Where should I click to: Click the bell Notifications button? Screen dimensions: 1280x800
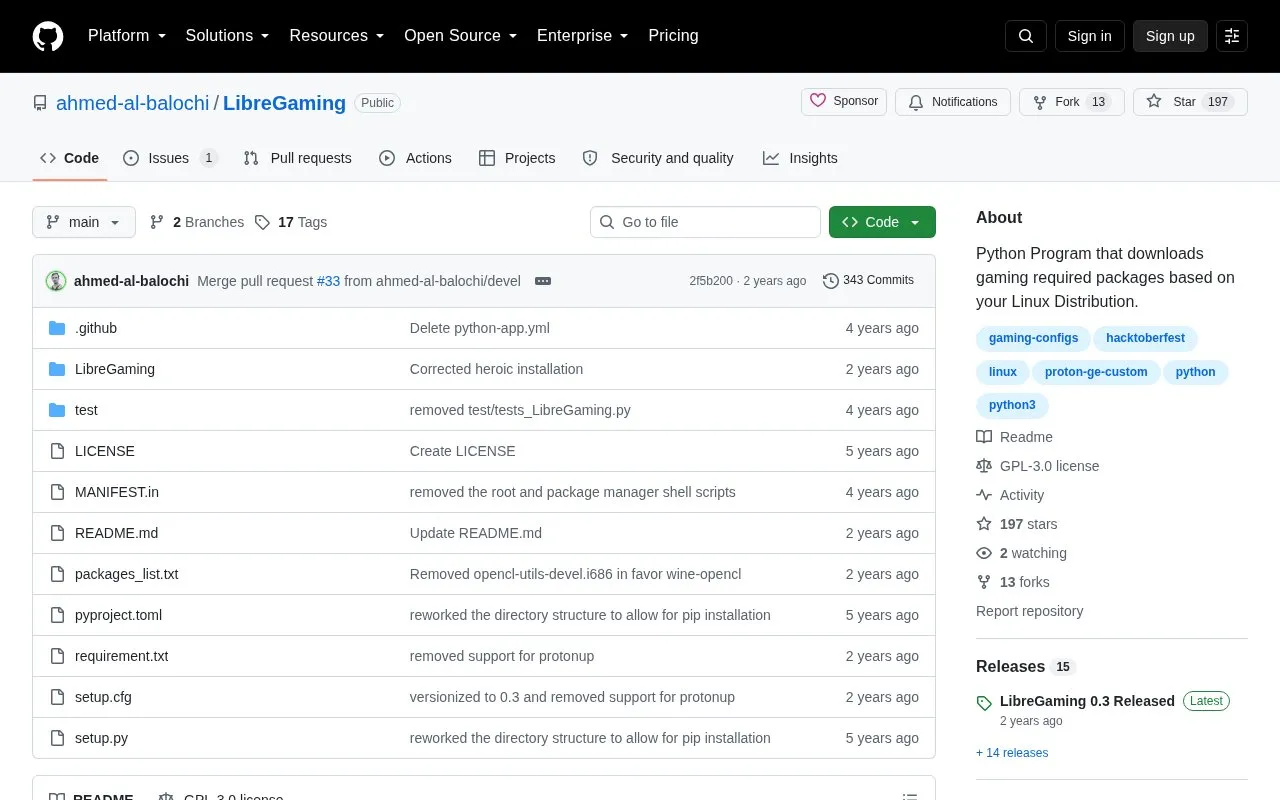tap(953, 102)
